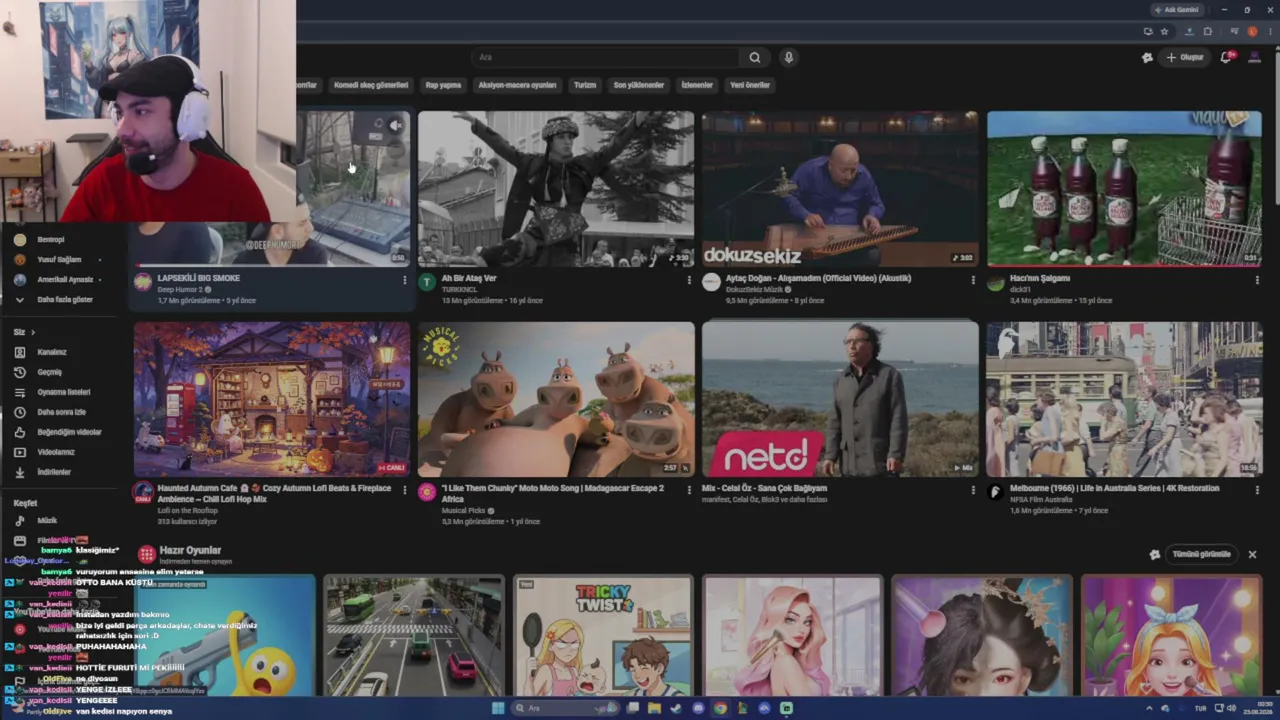Expand the Siz section chevron
Screen dimensions: 1280x720
point(32,332)
